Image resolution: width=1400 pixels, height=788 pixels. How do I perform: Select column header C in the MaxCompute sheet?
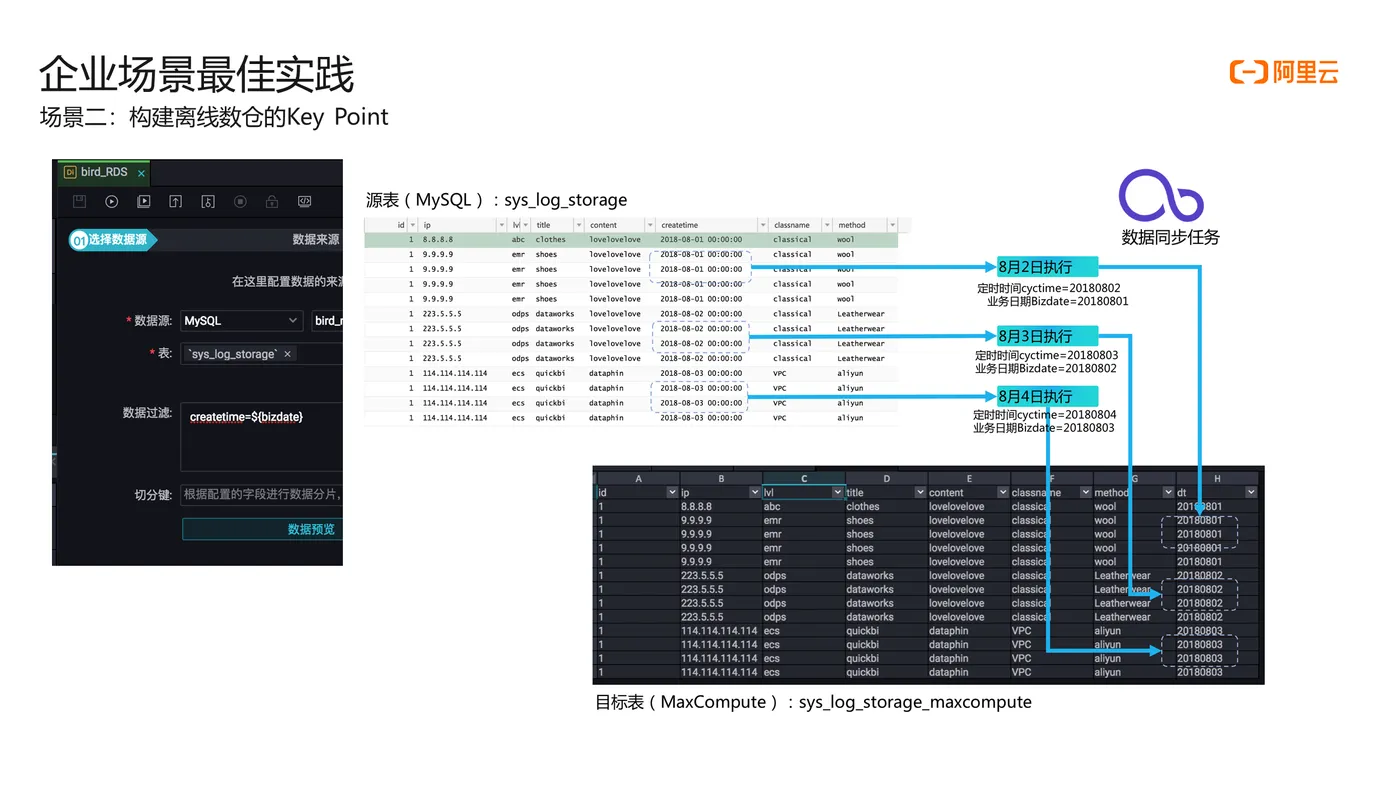click(x=804, y=478)
